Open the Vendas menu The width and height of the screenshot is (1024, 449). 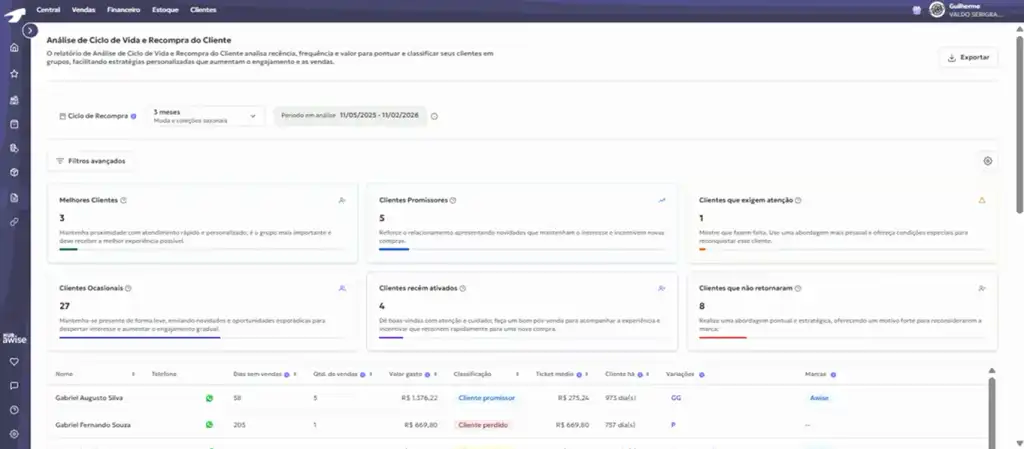coord(84,10)
